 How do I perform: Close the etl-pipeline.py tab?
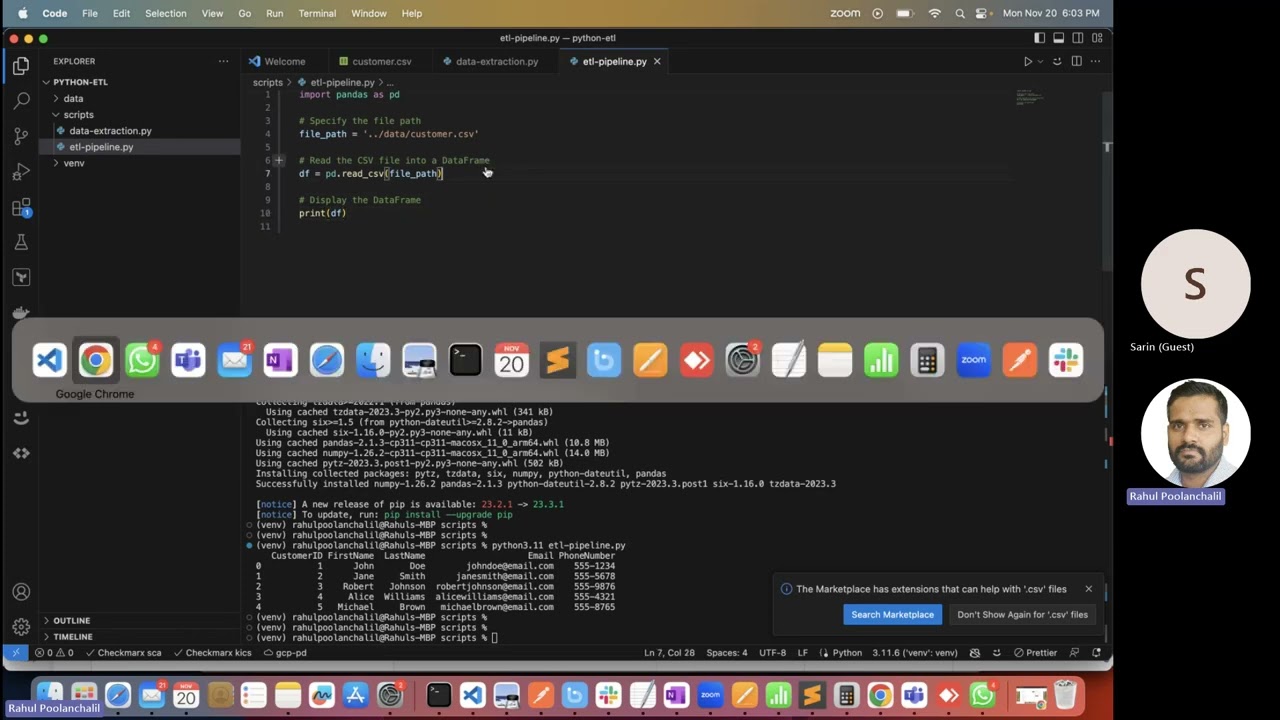pyautogui.click(x=657, y=61)
